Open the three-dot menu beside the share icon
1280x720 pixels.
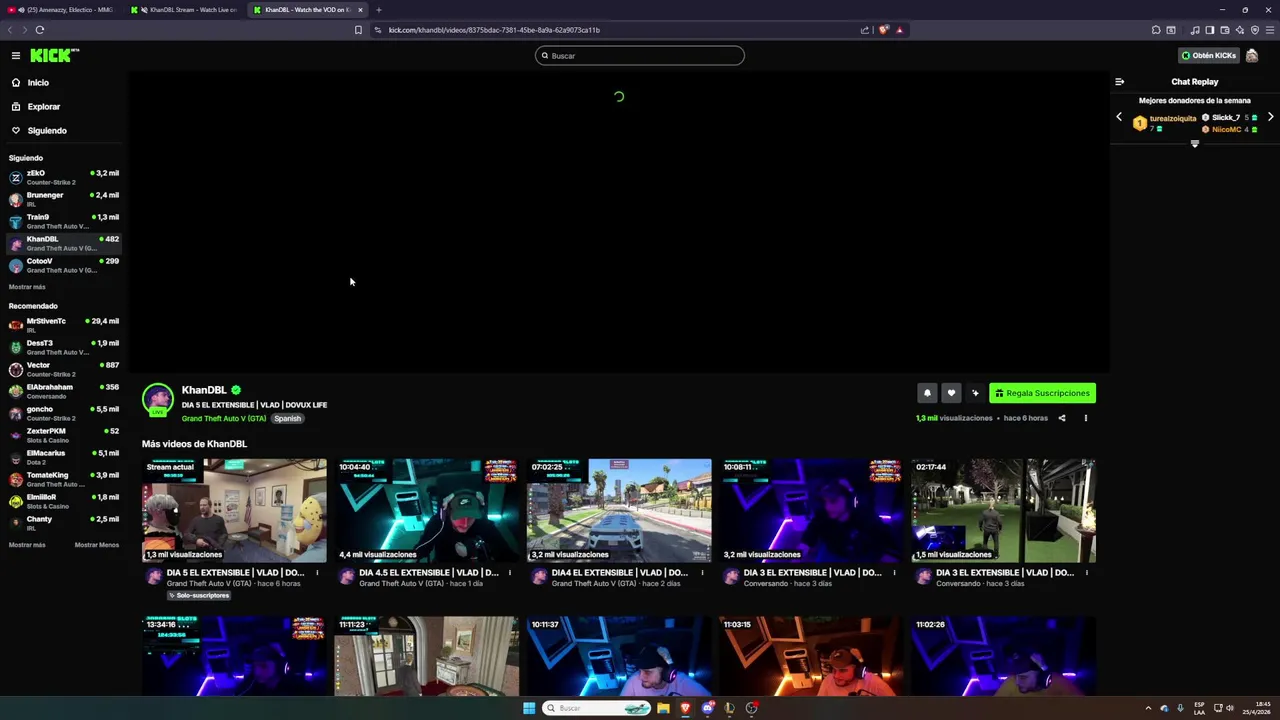click(x=1085, y=418)
